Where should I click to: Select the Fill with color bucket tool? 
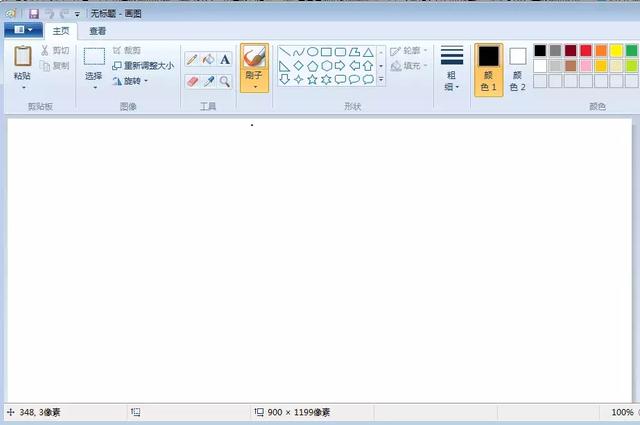pos(208,59)
